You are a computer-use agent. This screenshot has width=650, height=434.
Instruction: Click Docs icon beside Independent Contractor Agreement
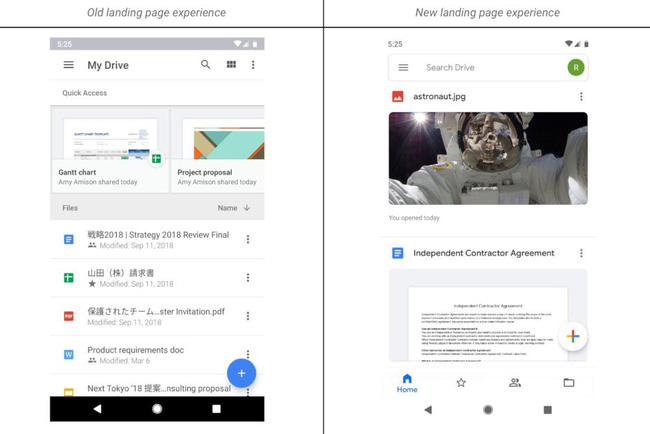coord(398,253)
